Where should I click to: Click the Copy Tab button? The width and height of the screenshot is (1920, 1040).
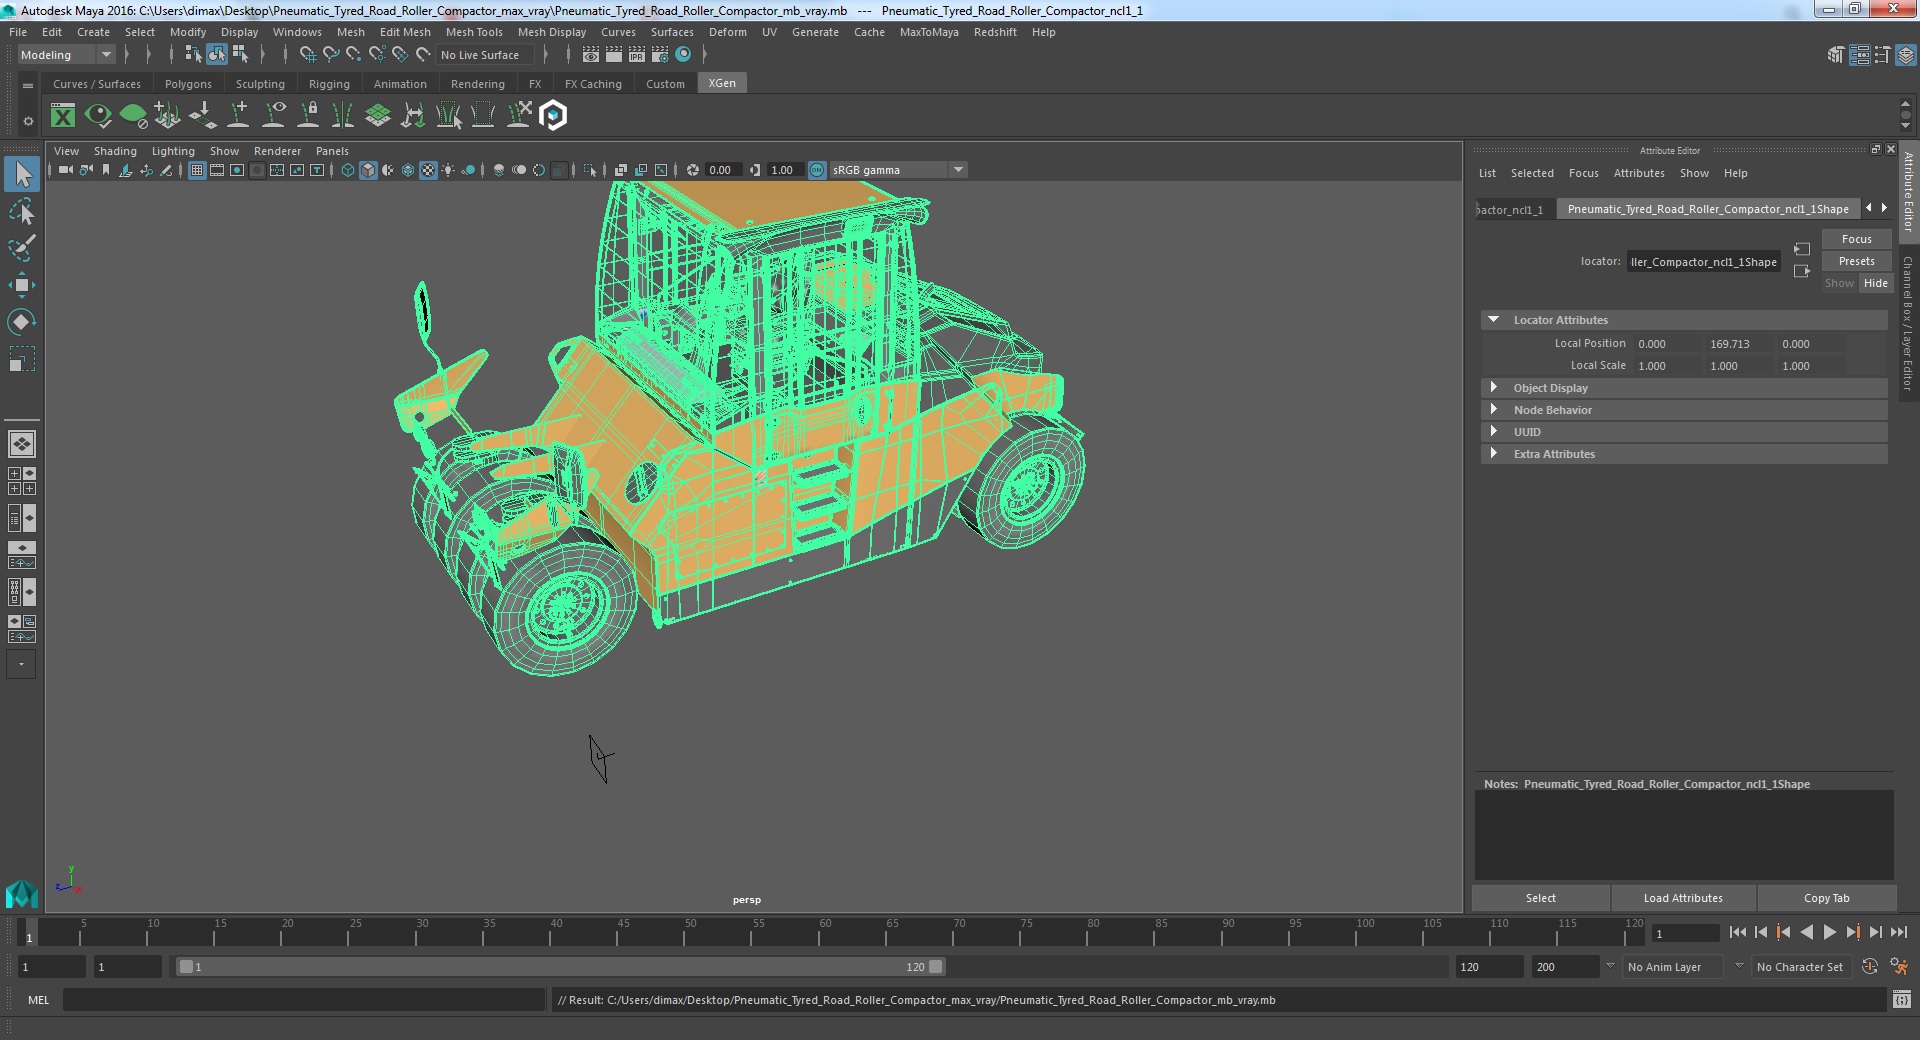pos(1826,898)
